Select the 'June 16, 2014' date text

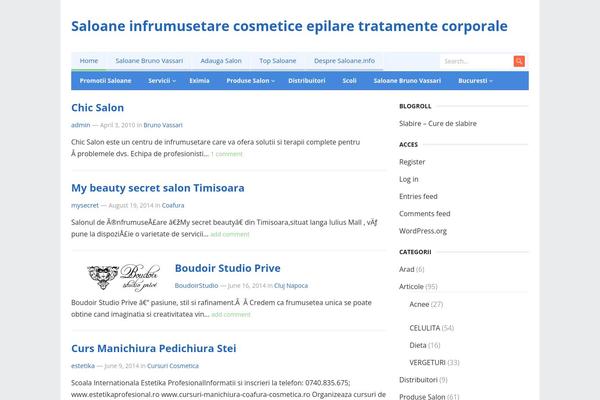tap(246, 286)
